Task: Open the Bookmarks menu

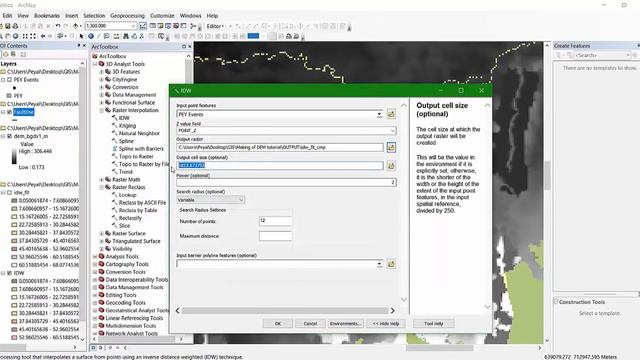Action: 47,16
